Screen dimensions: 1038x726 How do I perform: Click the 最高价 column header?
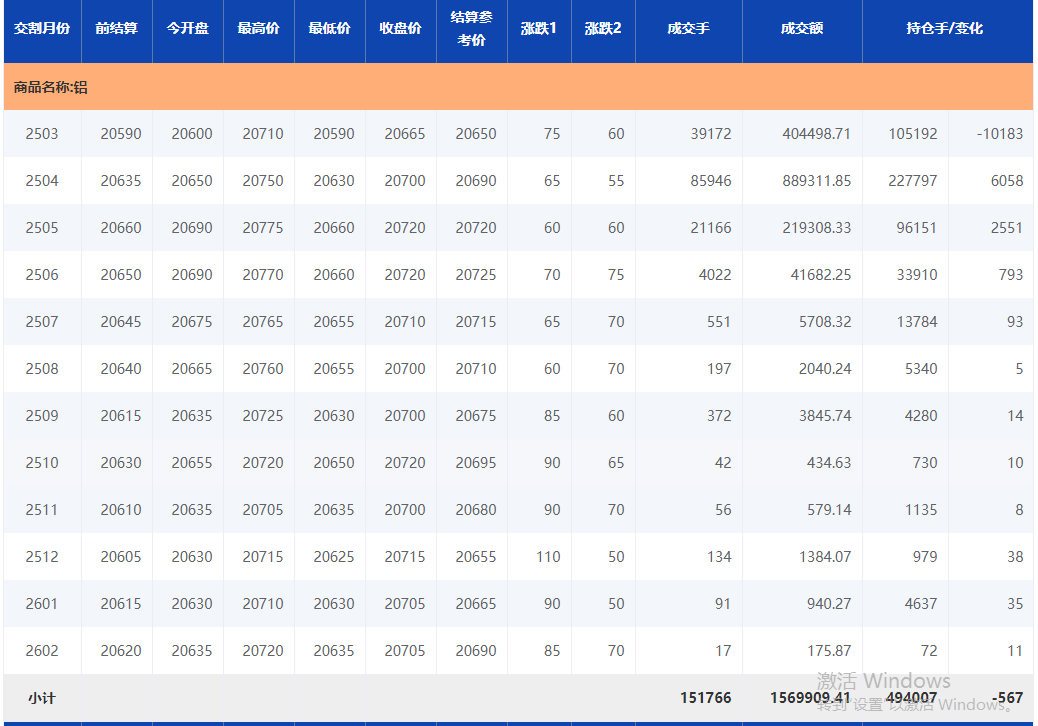point(259,29)
